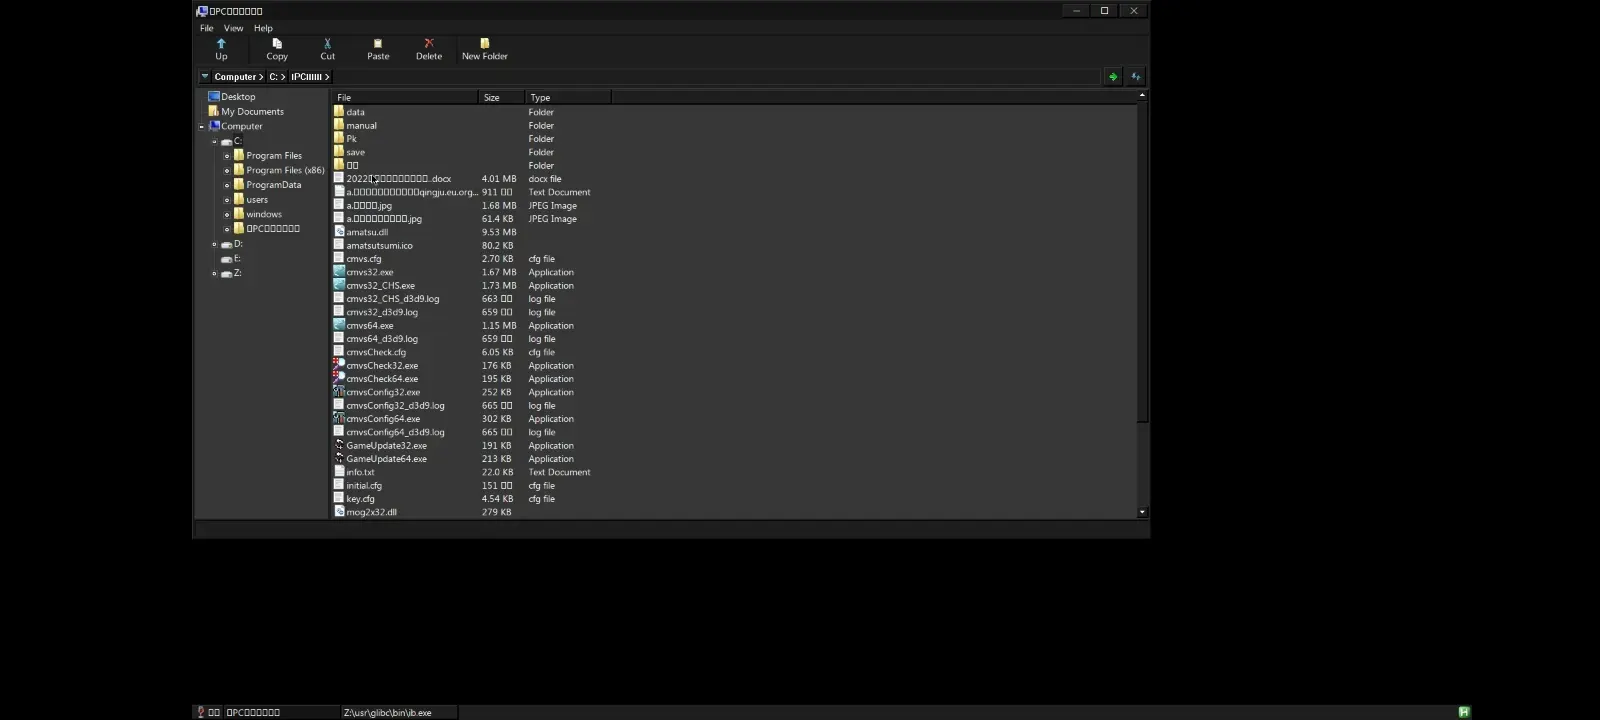Click the file list vertical scrollbar thumb
Image resolution: width=1600 pixels, height=720 pixels.
point(1142,262)
